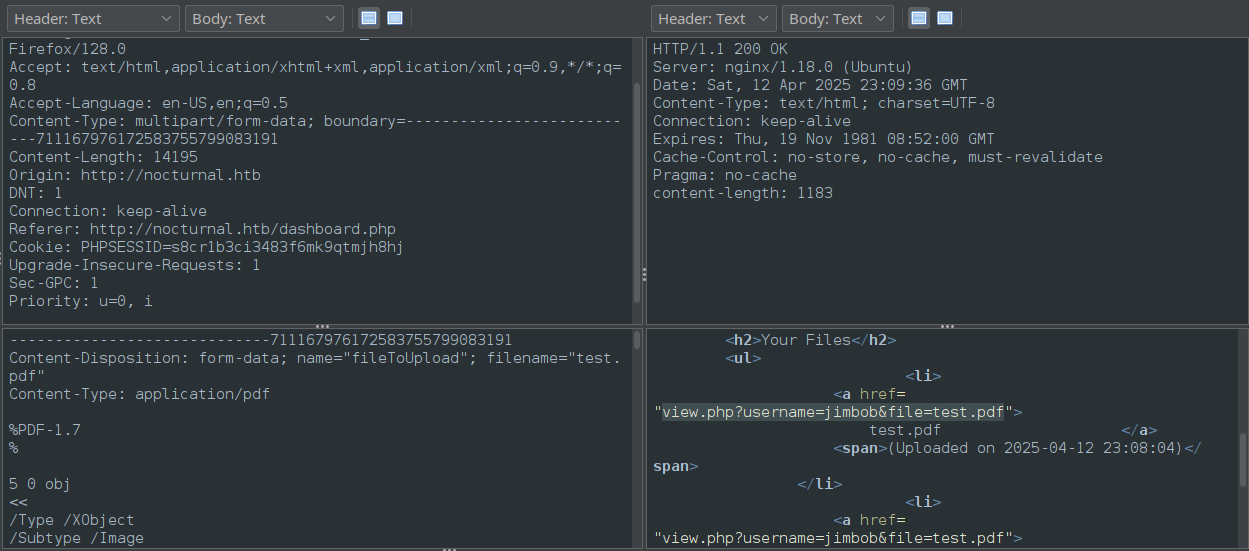Expand the response Header: Text dropdown
Image resolution: width=1249 pixels, height=551 pixels.
[714, 18]
